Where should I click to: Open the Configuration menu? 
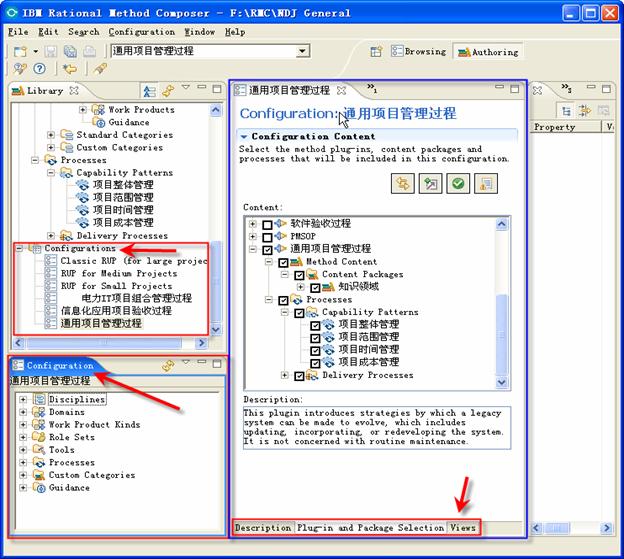pos(142,32)
